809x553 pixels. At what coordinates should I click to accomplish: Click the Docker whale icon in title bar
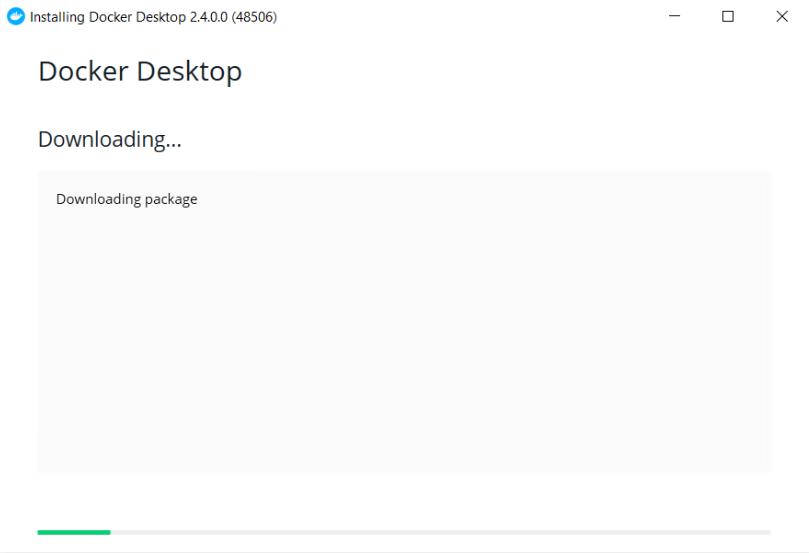pos(16,17)
